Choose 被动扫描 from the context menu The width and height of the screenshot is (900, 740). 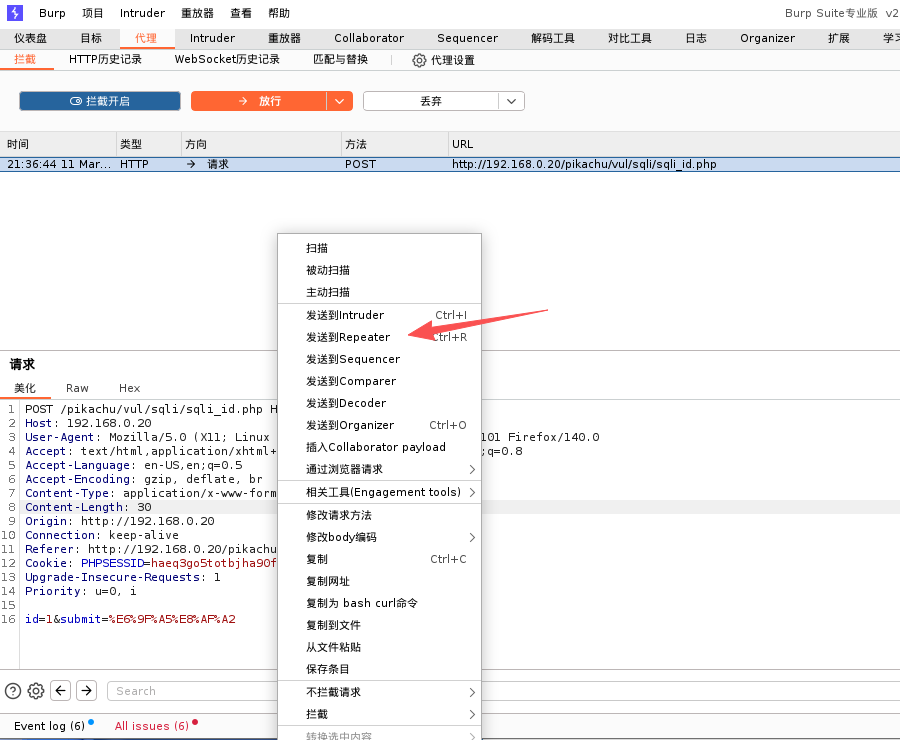pyautogui.click(x=379, y=270)
